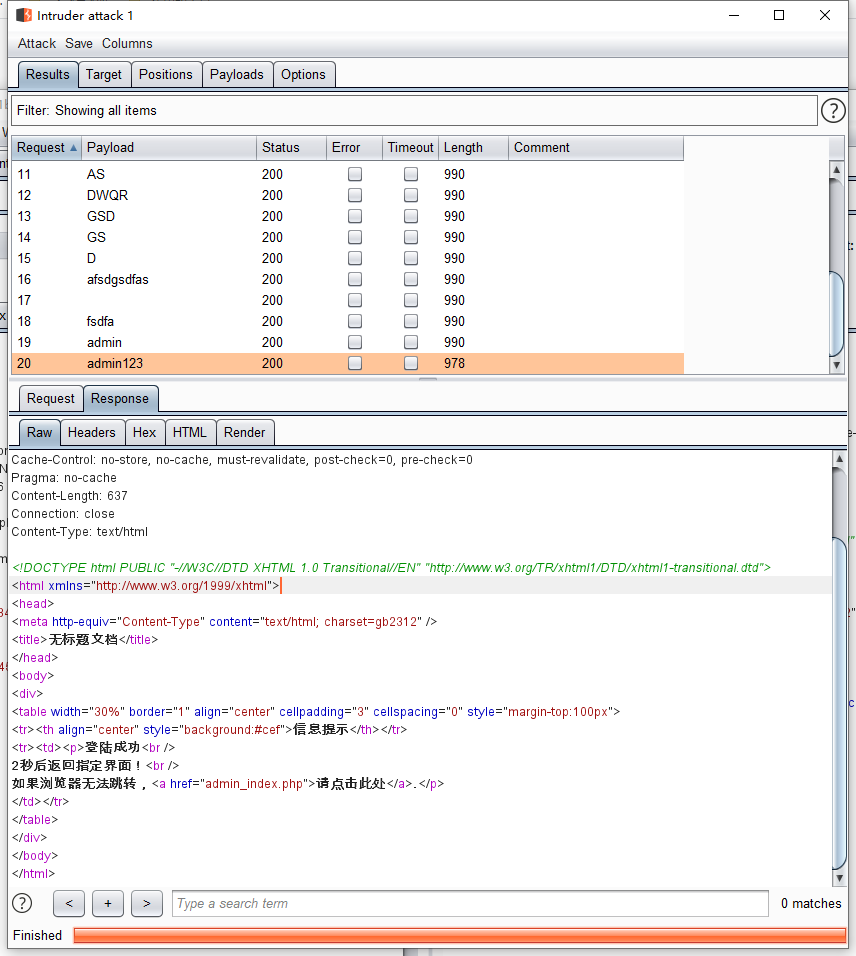Go to the previous search match
The image size is (856, 956).
[x=69, y=903]
